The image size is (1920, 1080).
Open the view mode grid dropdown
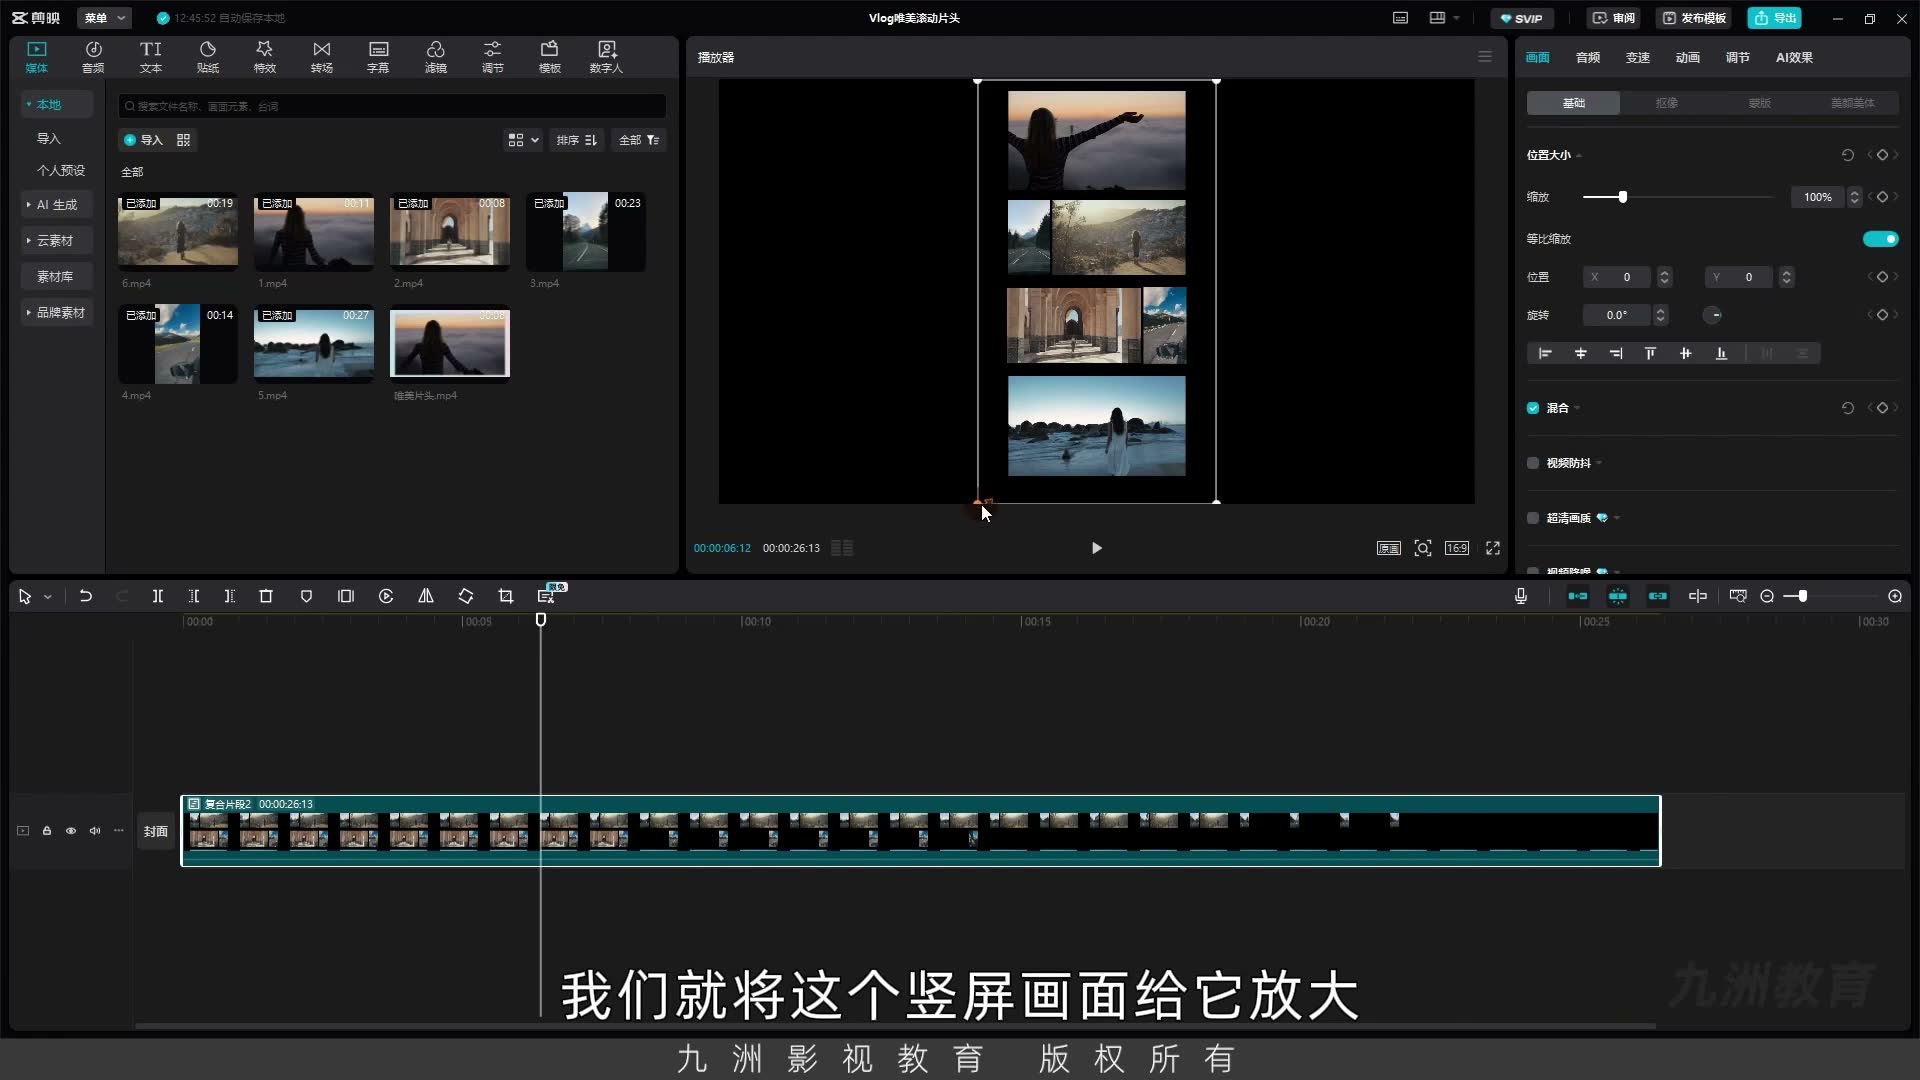523,140
